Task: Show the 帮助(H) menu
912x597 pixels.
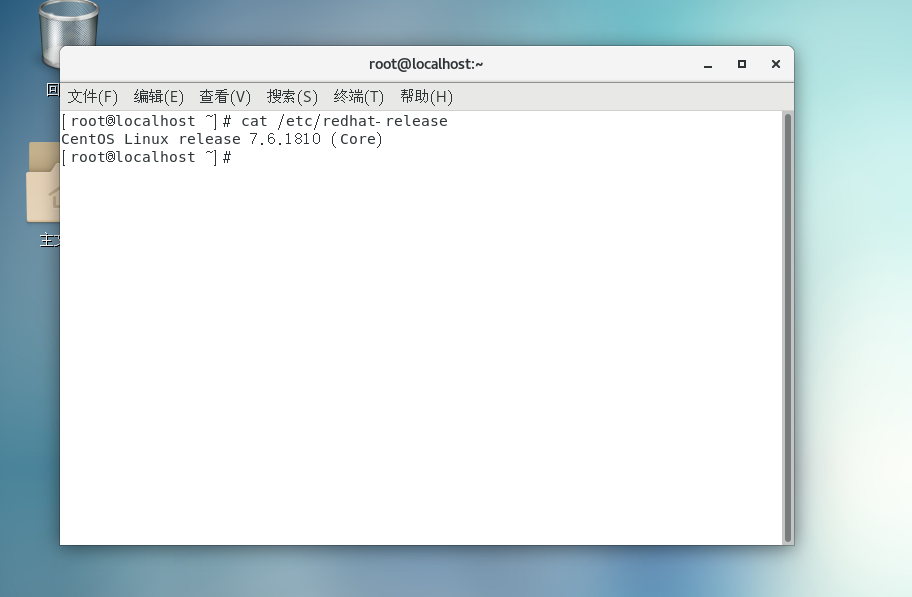Action: click(x=426, y=96)
